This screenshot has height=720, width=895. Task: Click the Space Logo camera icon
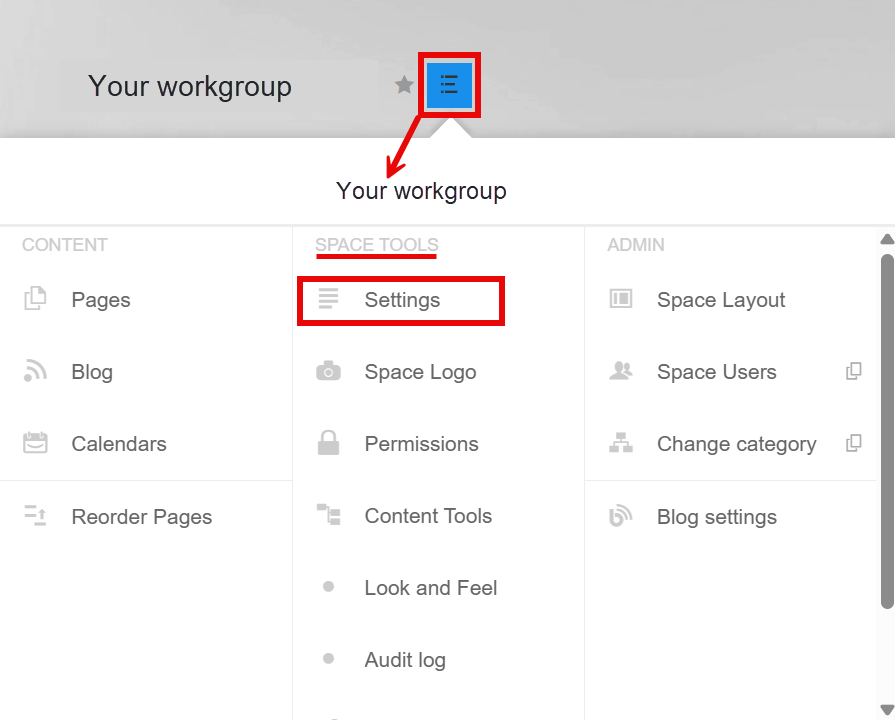pyautogui.click(x=328, y=371)
